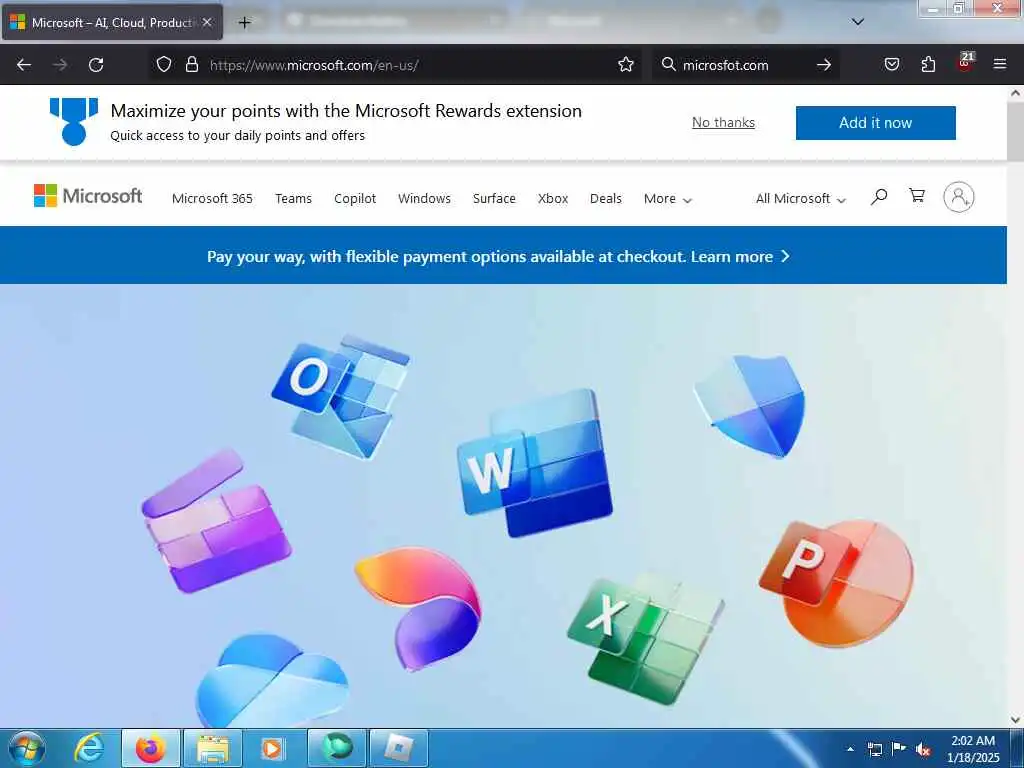Click the Microsoft logo
Image resolution: width=1024 pixels, height=768 pixels.
88,196
